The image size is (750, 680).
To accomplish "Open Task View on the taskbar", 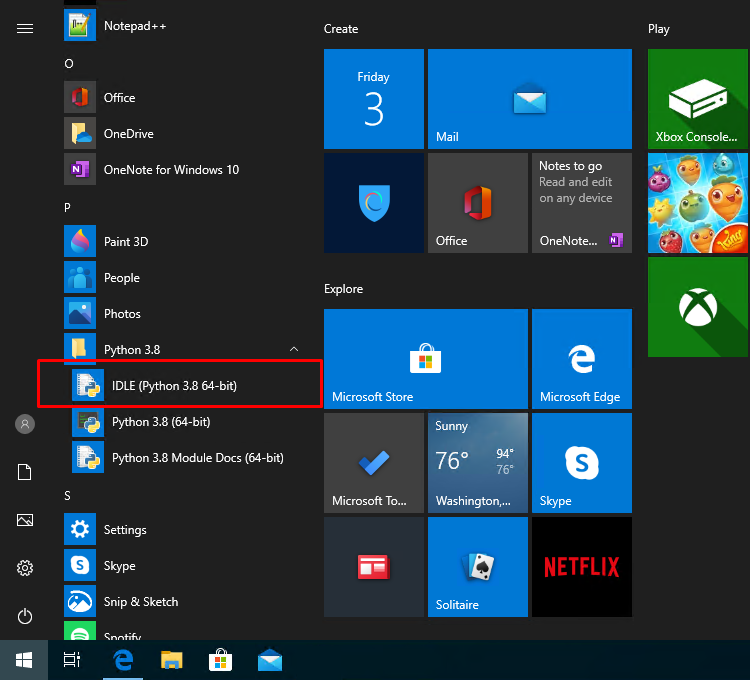I will (72, 660).
